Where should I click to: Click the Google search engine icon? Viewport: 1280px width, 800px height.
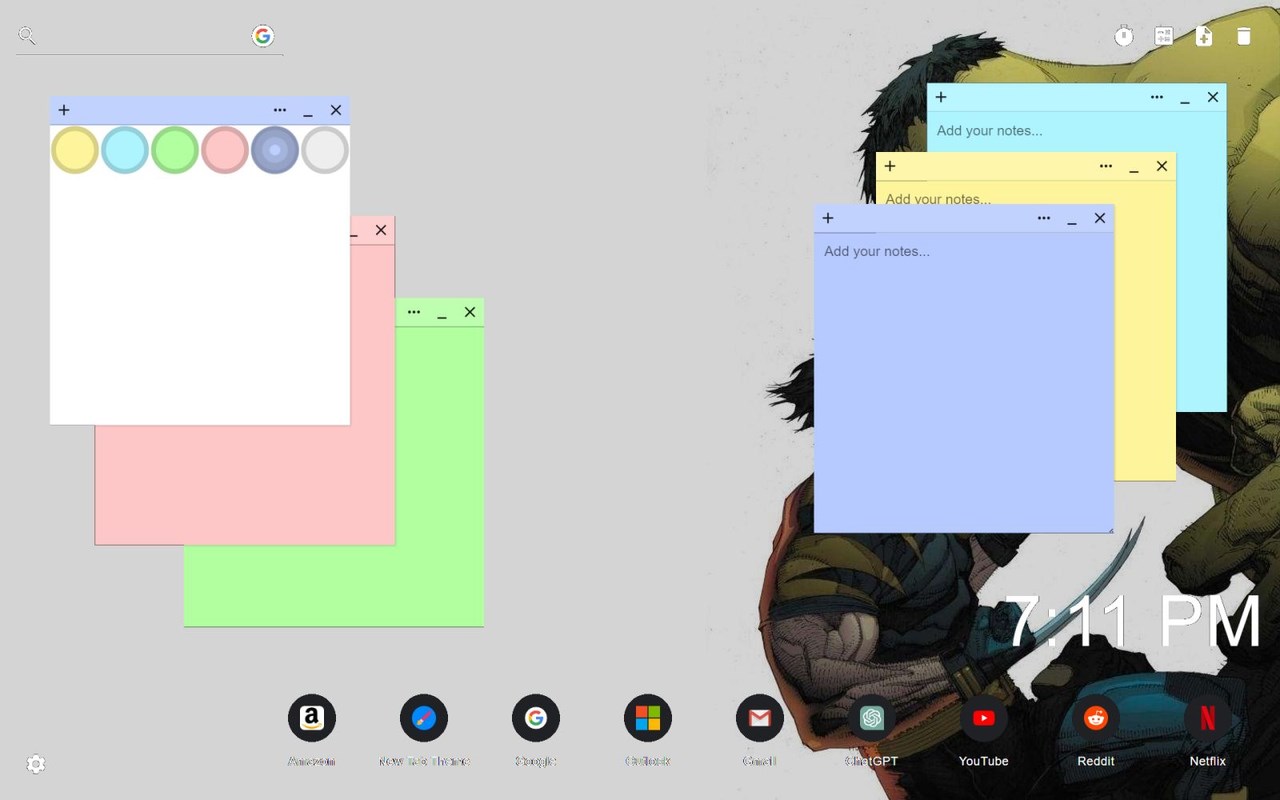click(262, 36)
